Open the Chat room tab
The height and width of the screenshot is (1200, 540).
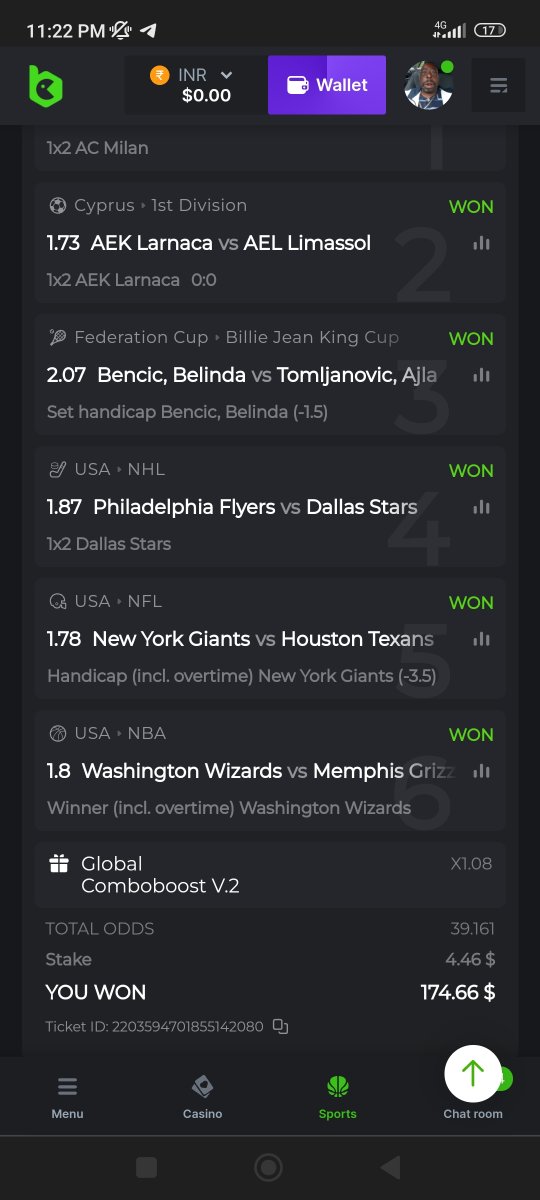(473, 1113)
